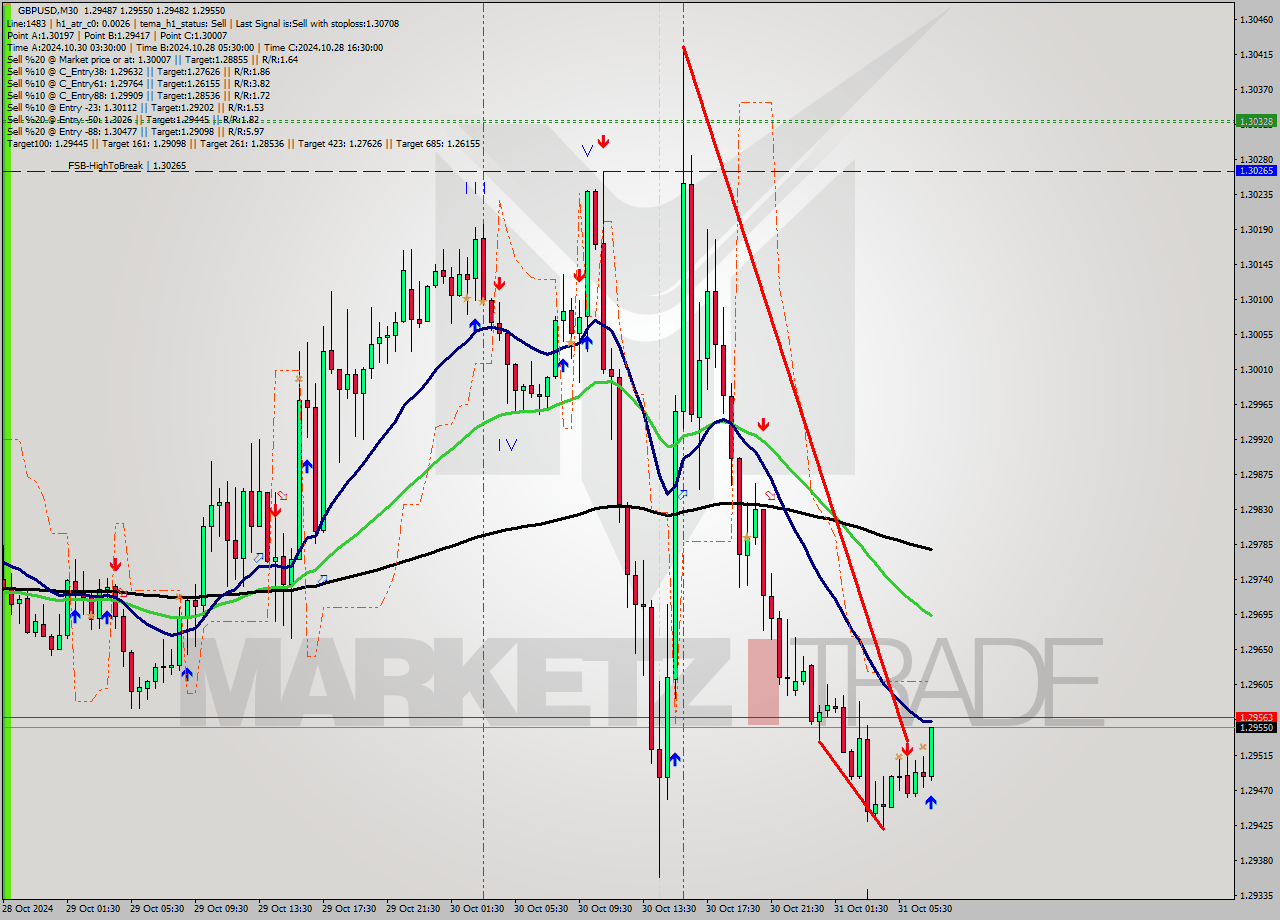This screenshot has height=920, width=1280.
Task: Select the 'Time A:2024.10.30 03:30:00' line
Action: click(x=194, y=47)
